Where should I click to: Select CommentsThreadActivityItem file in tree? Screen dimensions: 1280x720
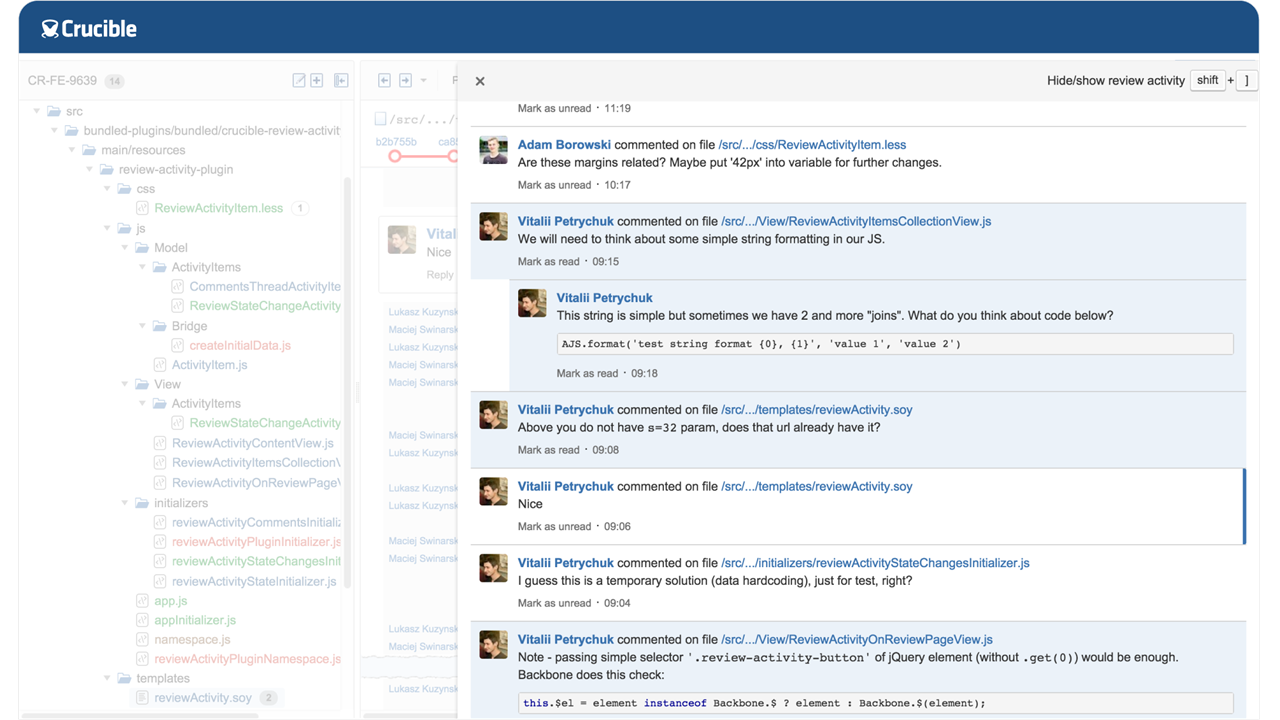(265, 286)
